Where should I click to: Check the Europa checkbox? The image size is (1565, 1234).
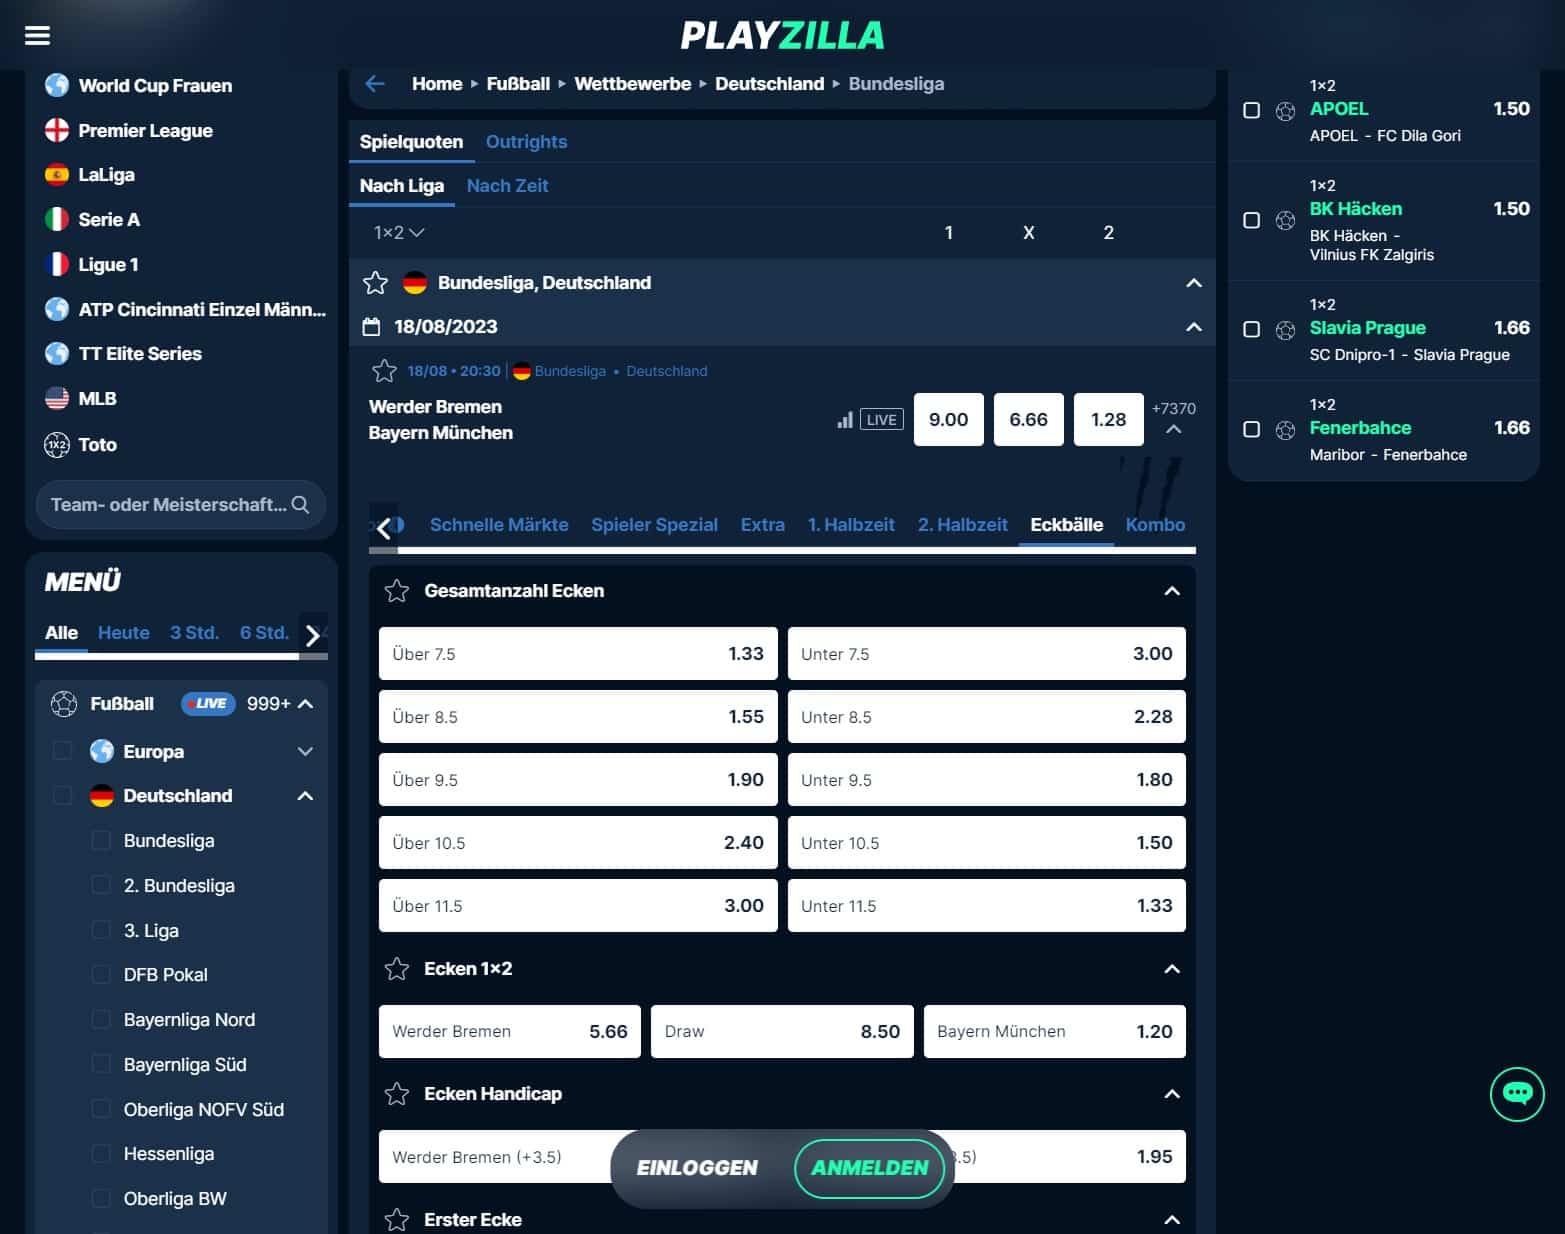62,751
